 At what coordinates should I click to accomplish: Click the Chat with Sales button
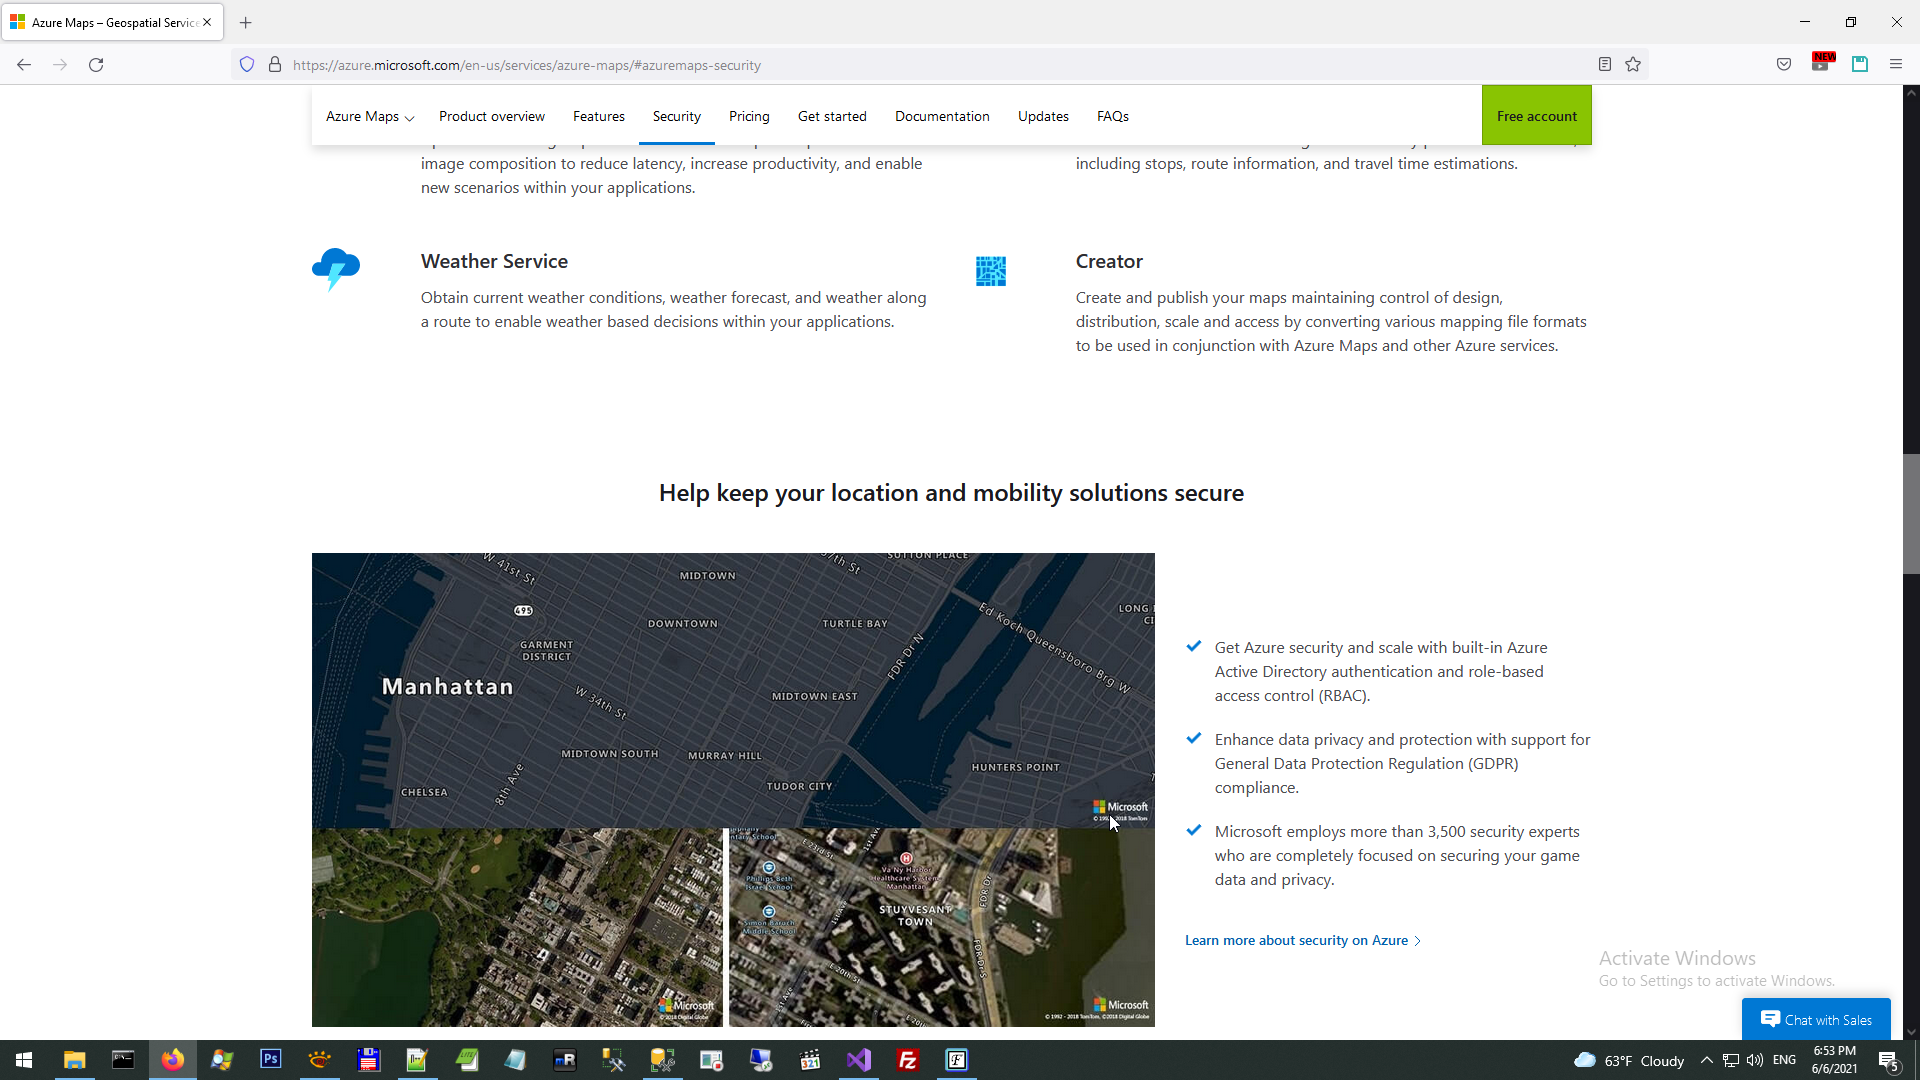(1816, 1019)
